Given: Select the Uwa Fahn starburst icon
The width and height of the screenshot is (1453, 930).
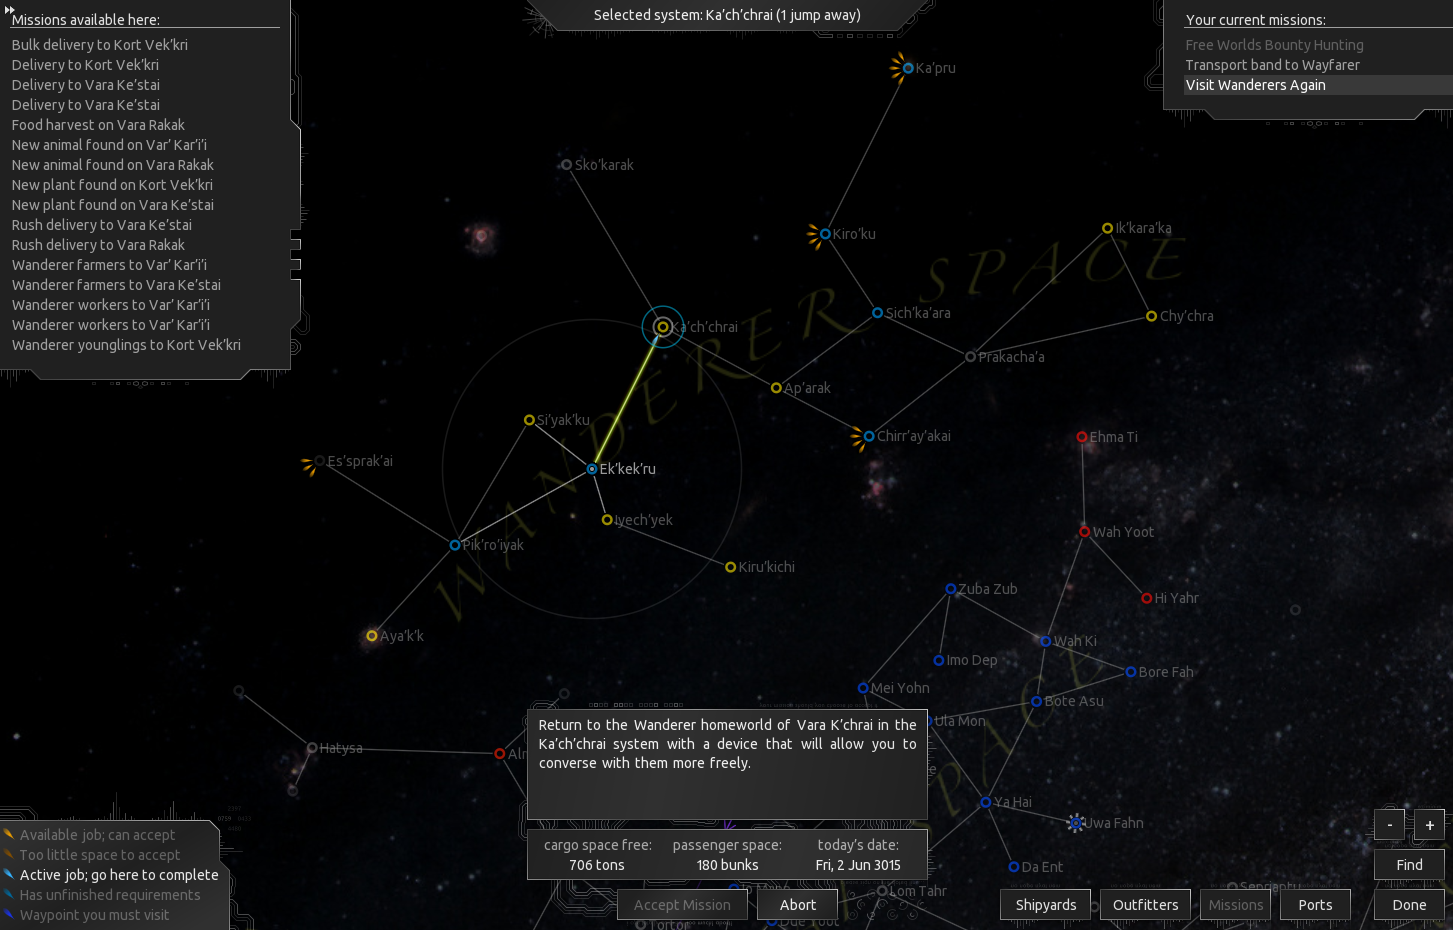Looking at the screenshot, I should (x=1076, y=823).
